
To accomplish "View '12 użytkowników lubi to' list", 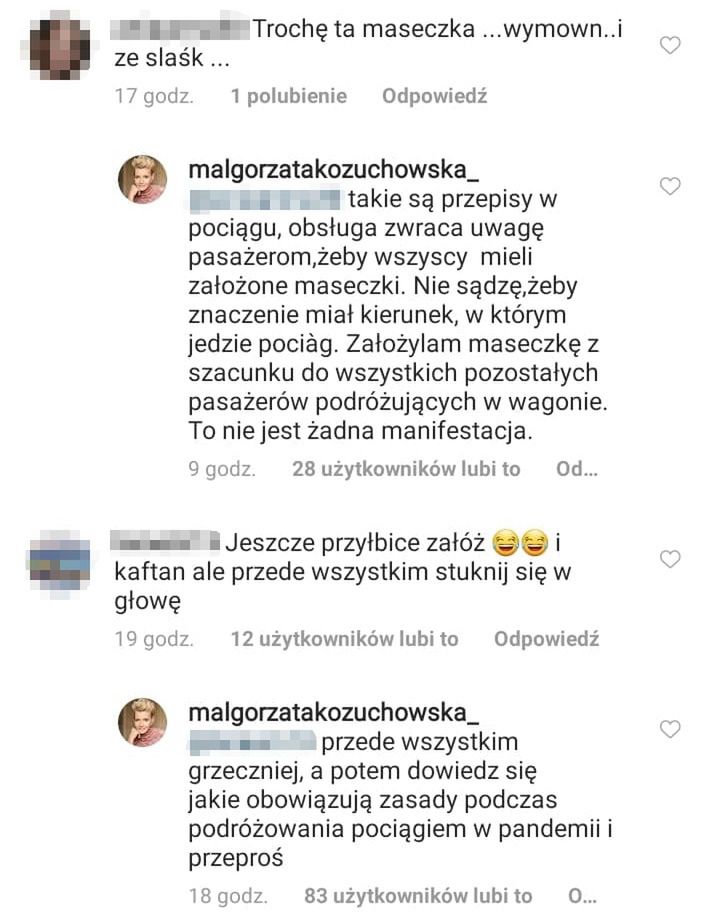I will coord(344,638).
